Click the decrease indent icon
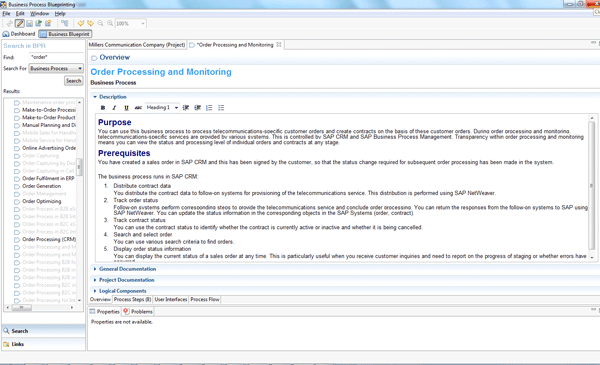This screenshot has width=600, height=365. click(186, 108)
